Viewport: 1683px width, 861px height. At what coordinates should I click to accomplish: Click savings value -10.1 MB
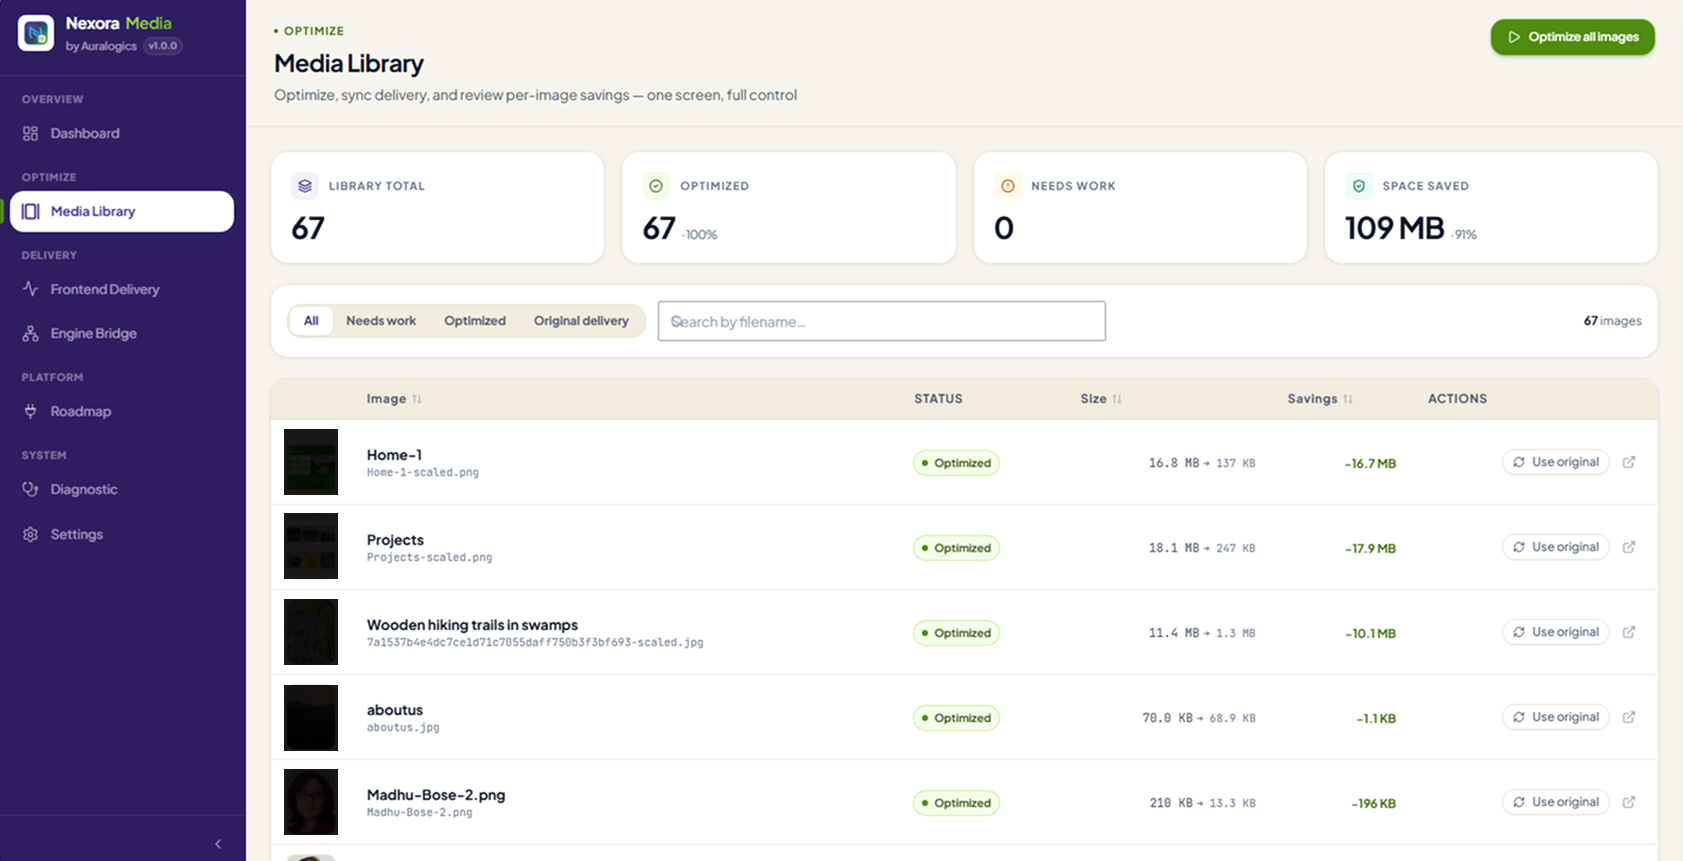click(x=1370, y=634)
